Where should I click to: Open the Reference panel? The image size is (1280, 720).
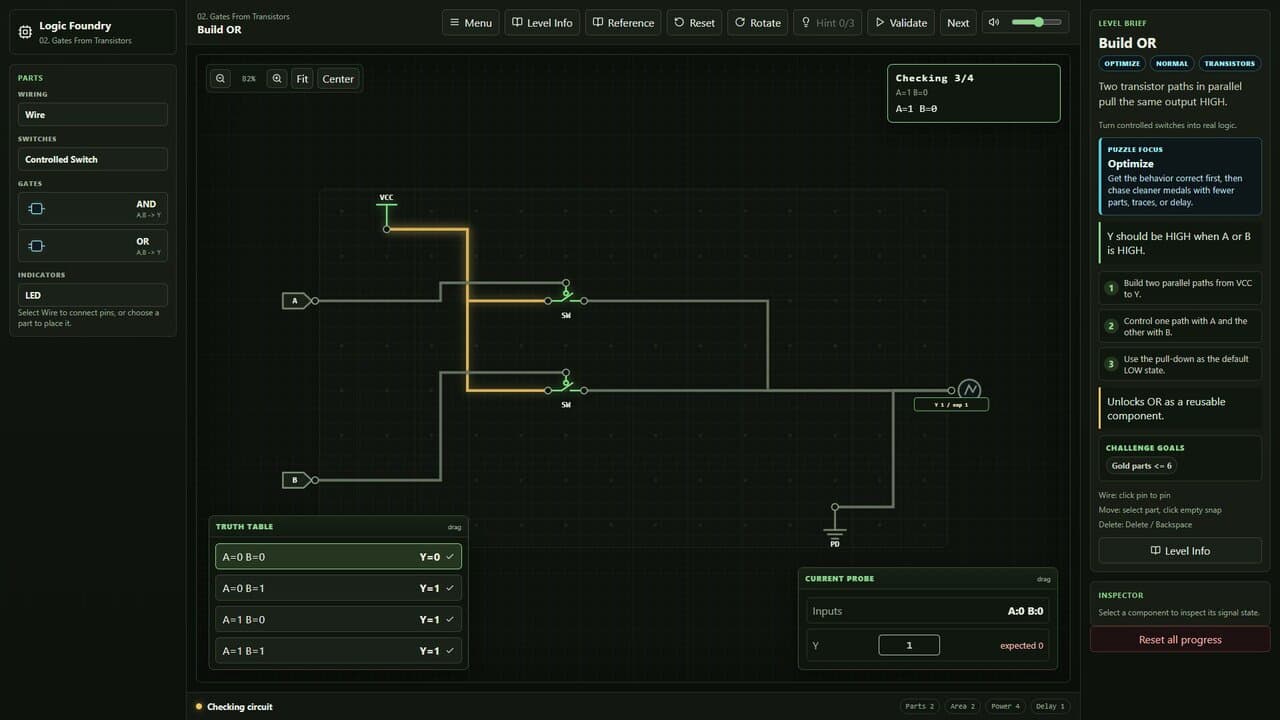622,23
